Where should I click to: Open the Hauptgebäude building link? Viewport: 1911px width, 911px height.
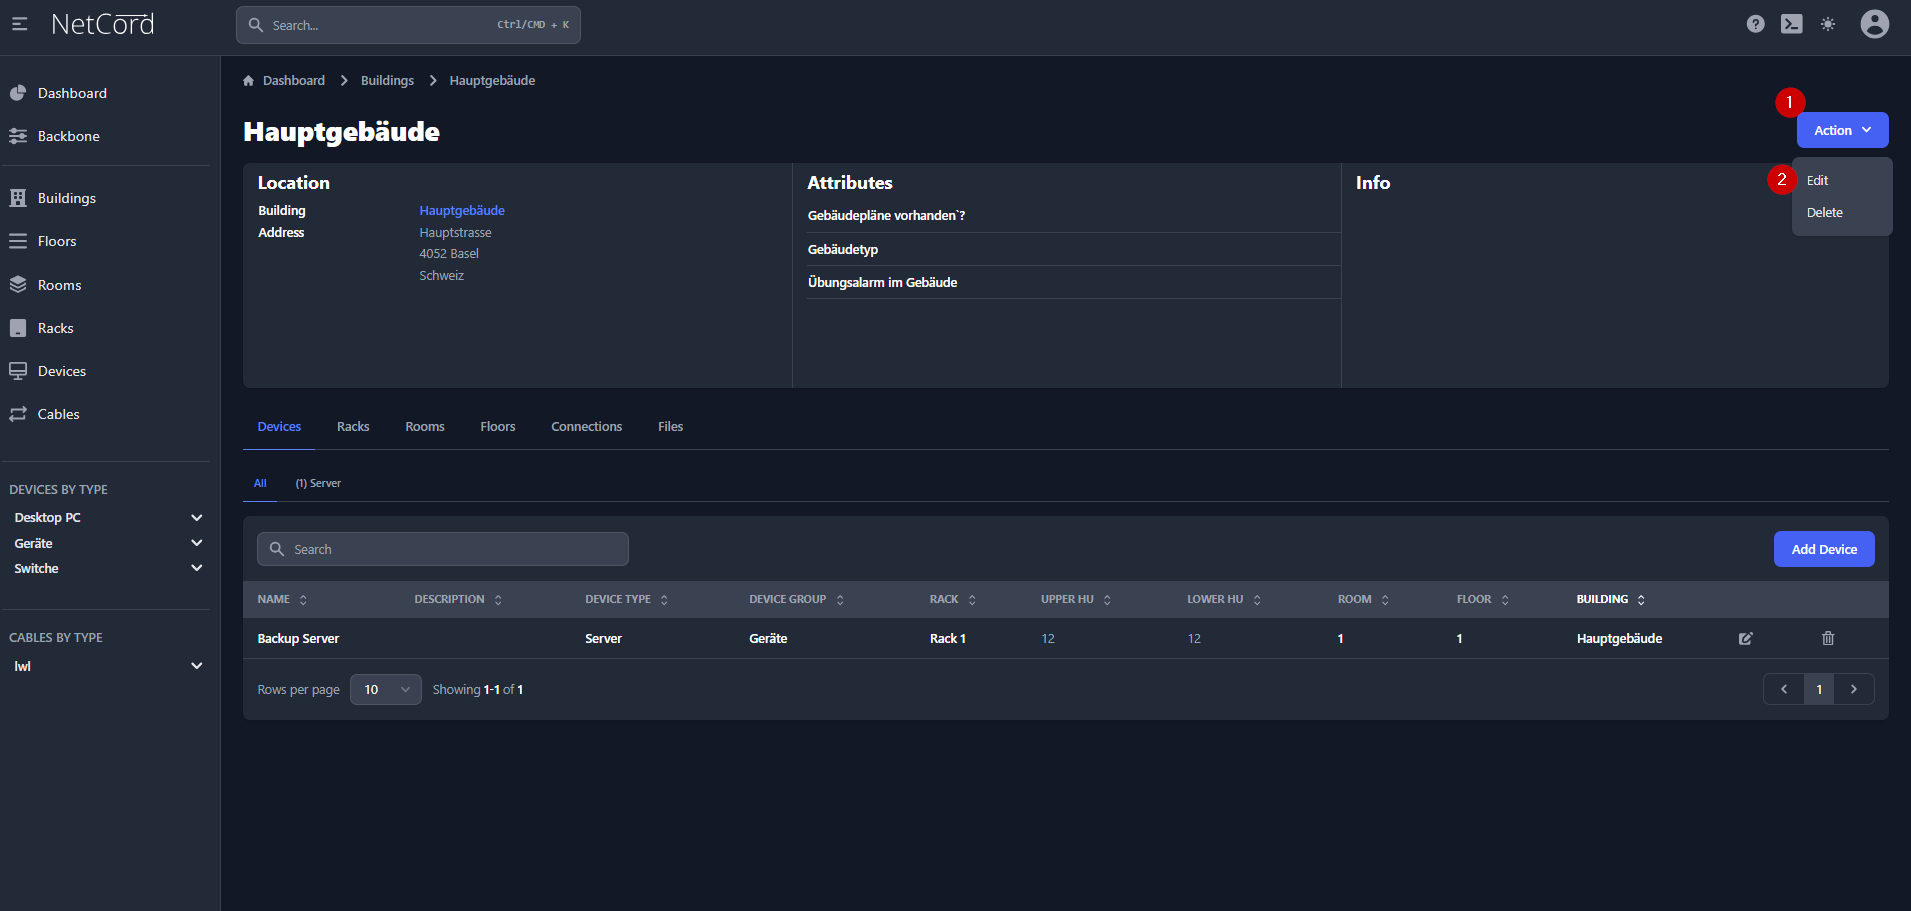[x=462, y=211]
